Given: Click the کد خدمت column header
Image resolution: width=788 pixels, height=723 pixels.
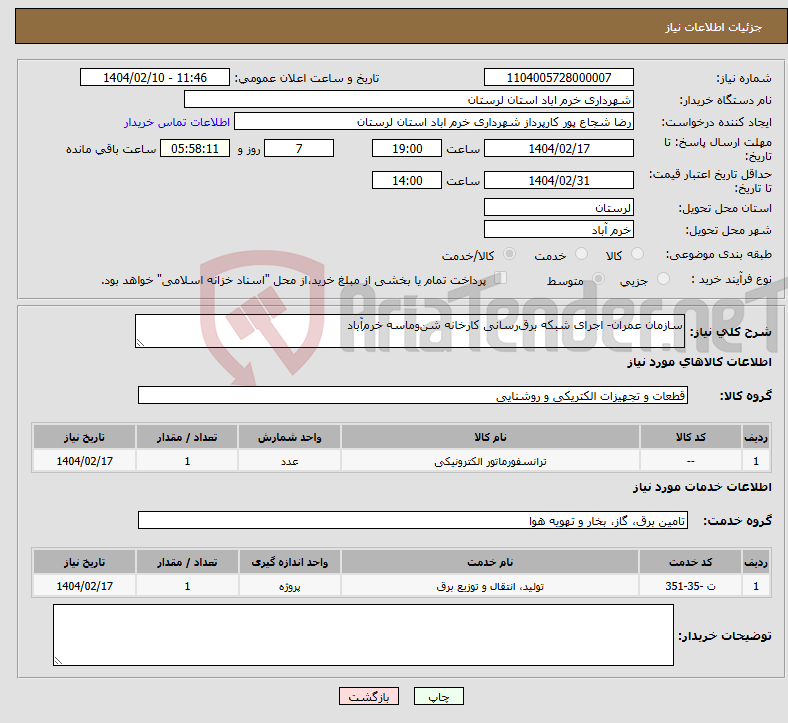Looking at the screenshot, I should [x=691, y=562].
